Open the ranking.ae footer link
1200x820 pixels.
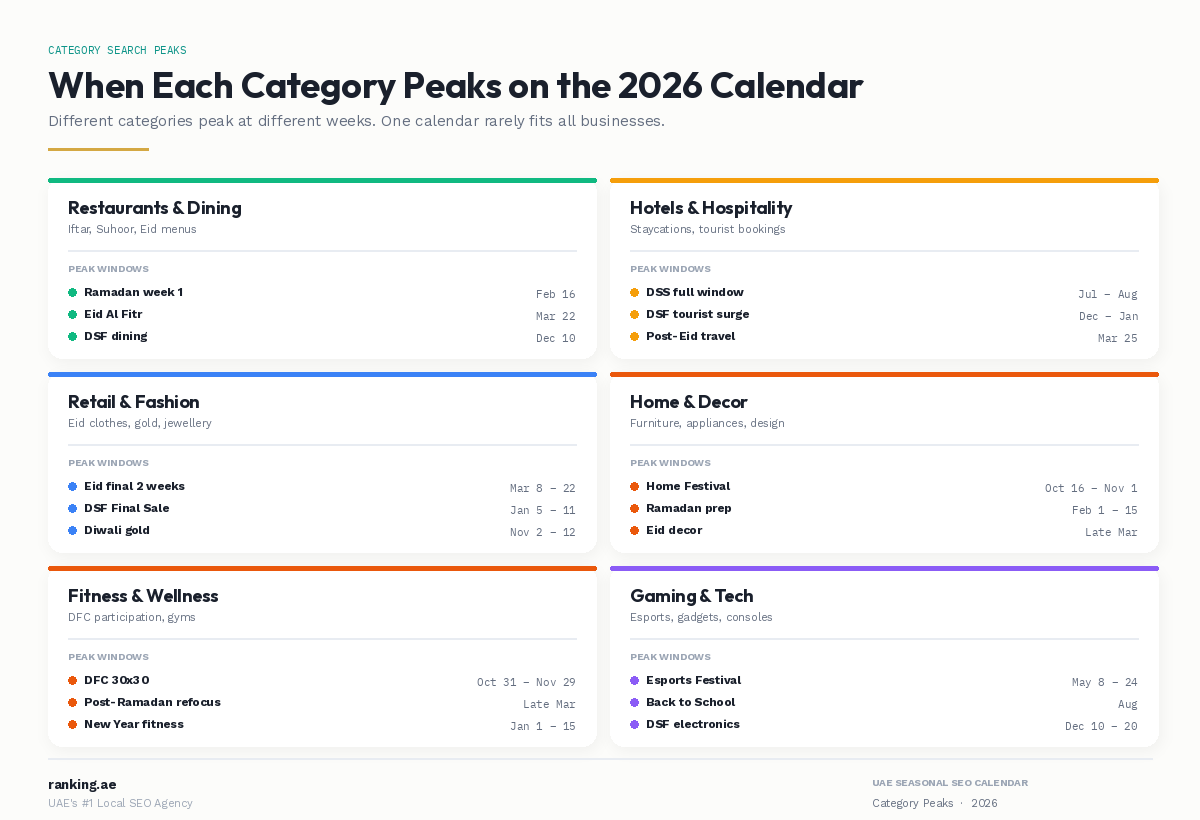[82, 784]
